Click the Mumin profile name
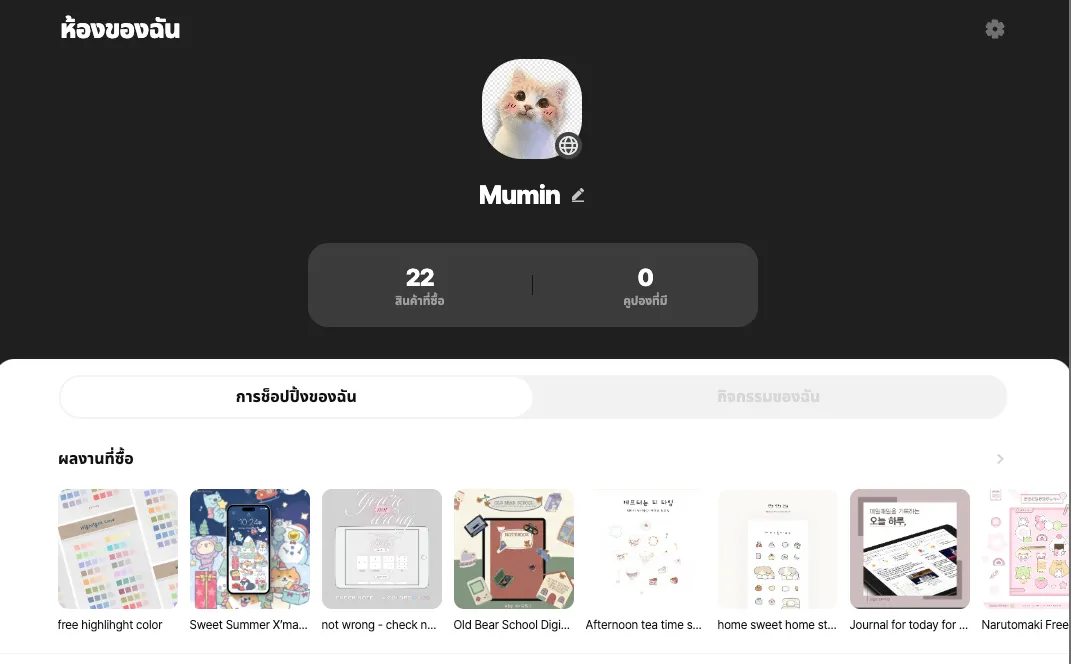The height and width of the screenshot is (664, 1071). 520,195
